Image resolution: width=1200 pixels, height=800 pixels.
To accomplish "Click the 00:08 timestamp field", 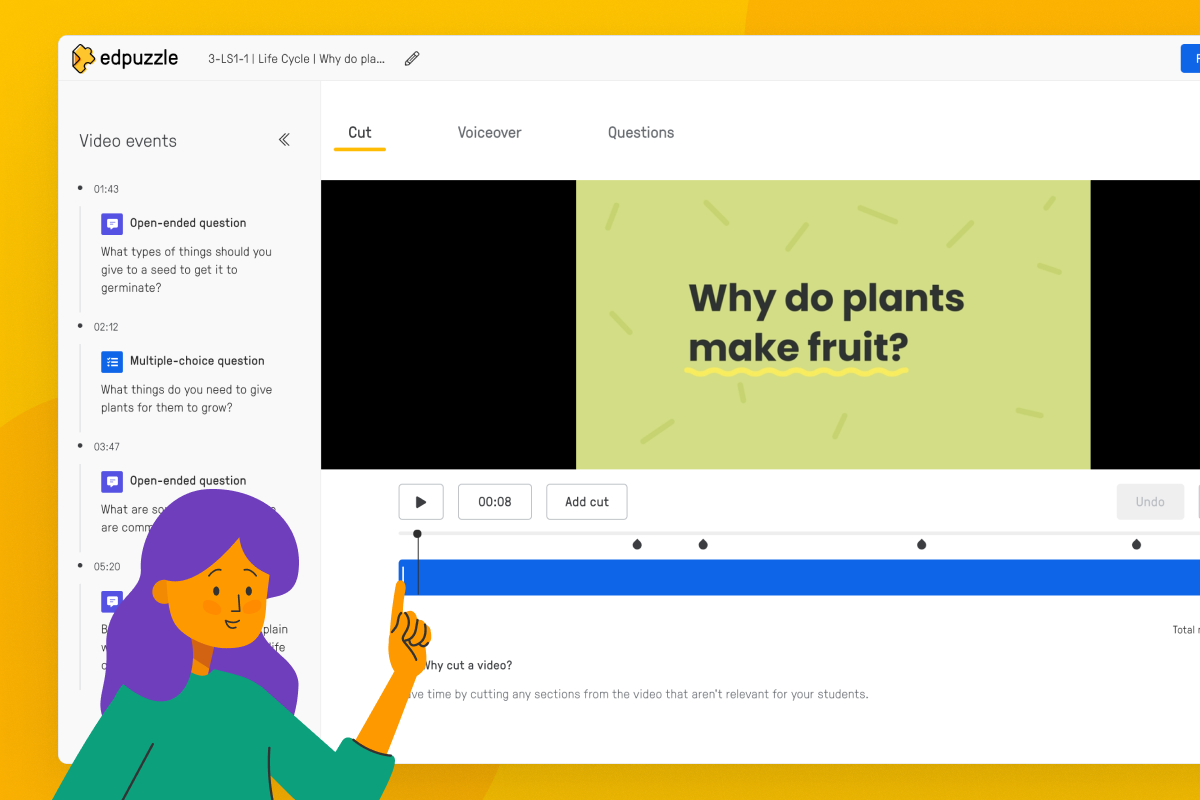I will pos(494,501).
